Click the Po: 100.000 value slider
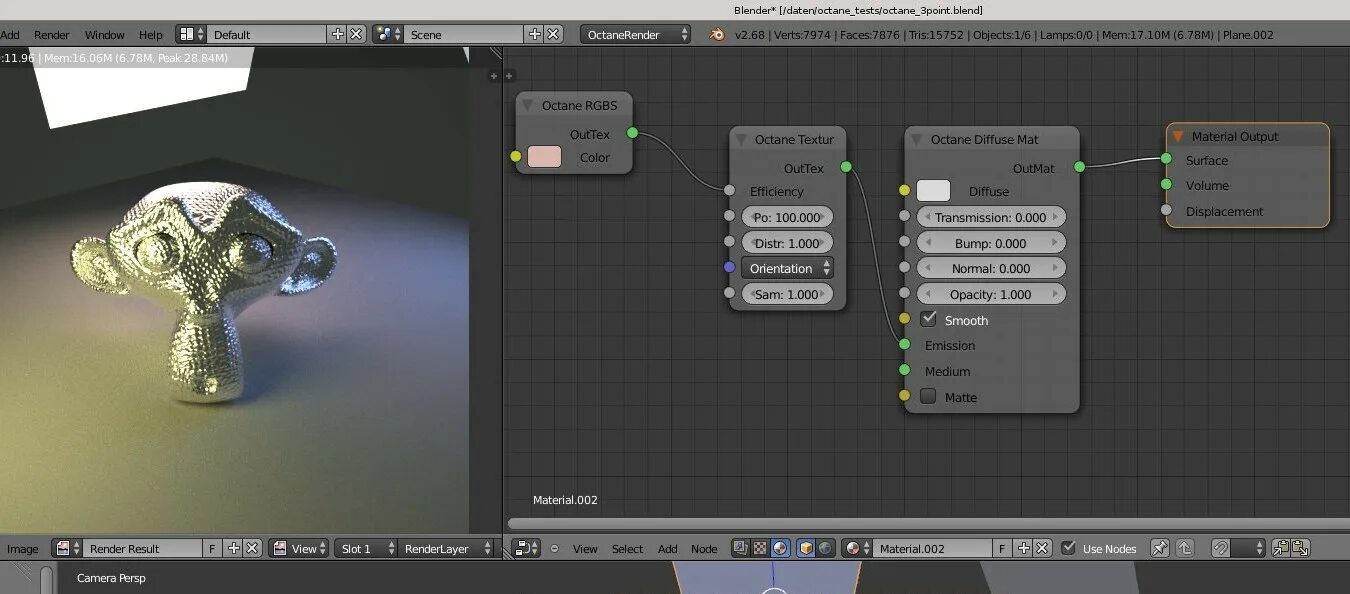Viewport: 1350px width, 594px height. (787, 217)
